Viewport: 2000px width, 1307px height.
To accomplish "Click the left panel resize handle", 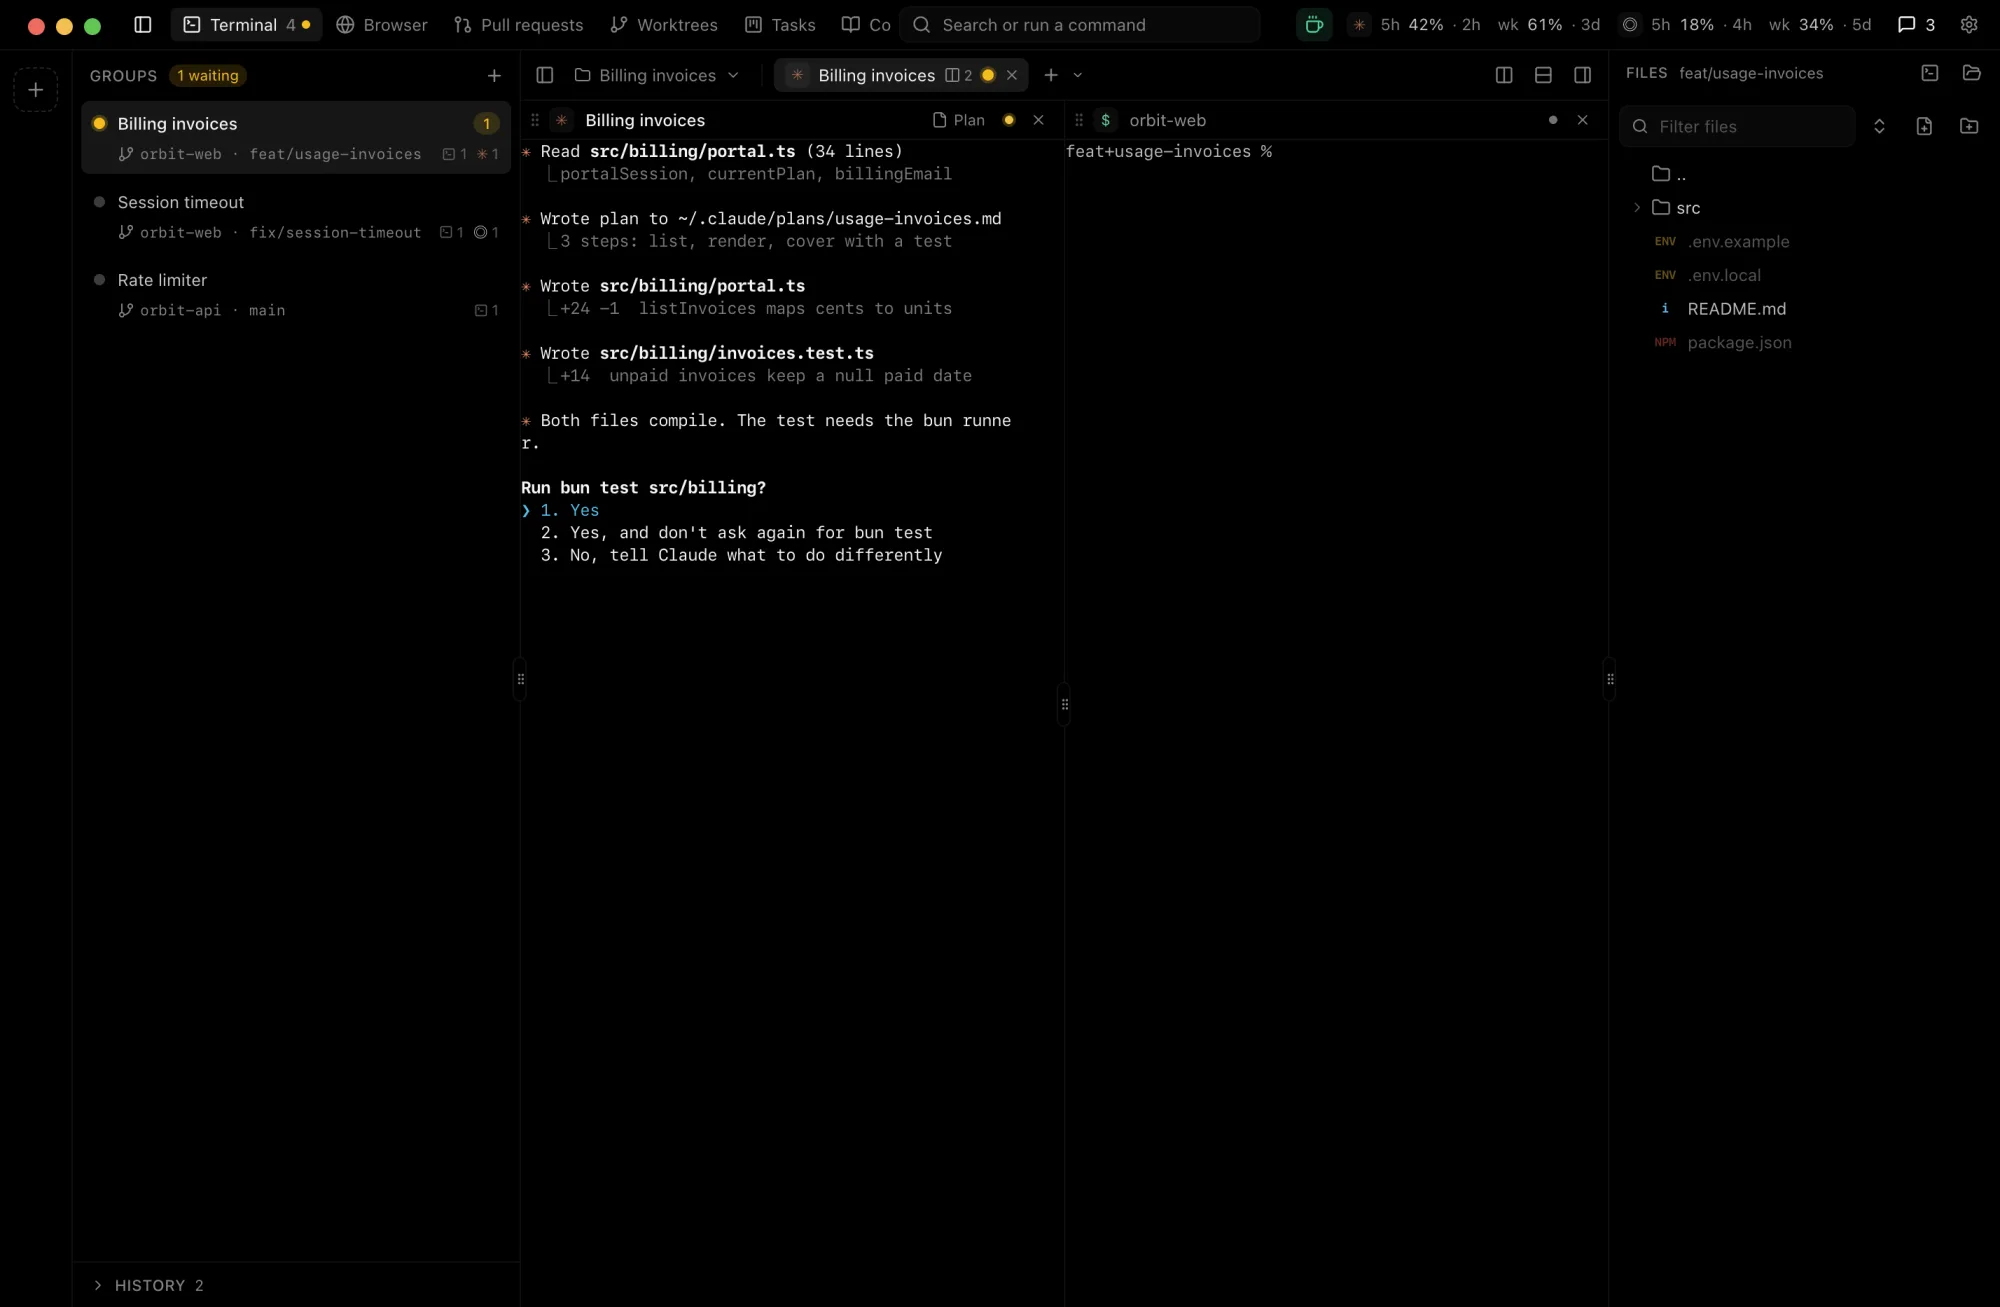I will pos(520,679).
